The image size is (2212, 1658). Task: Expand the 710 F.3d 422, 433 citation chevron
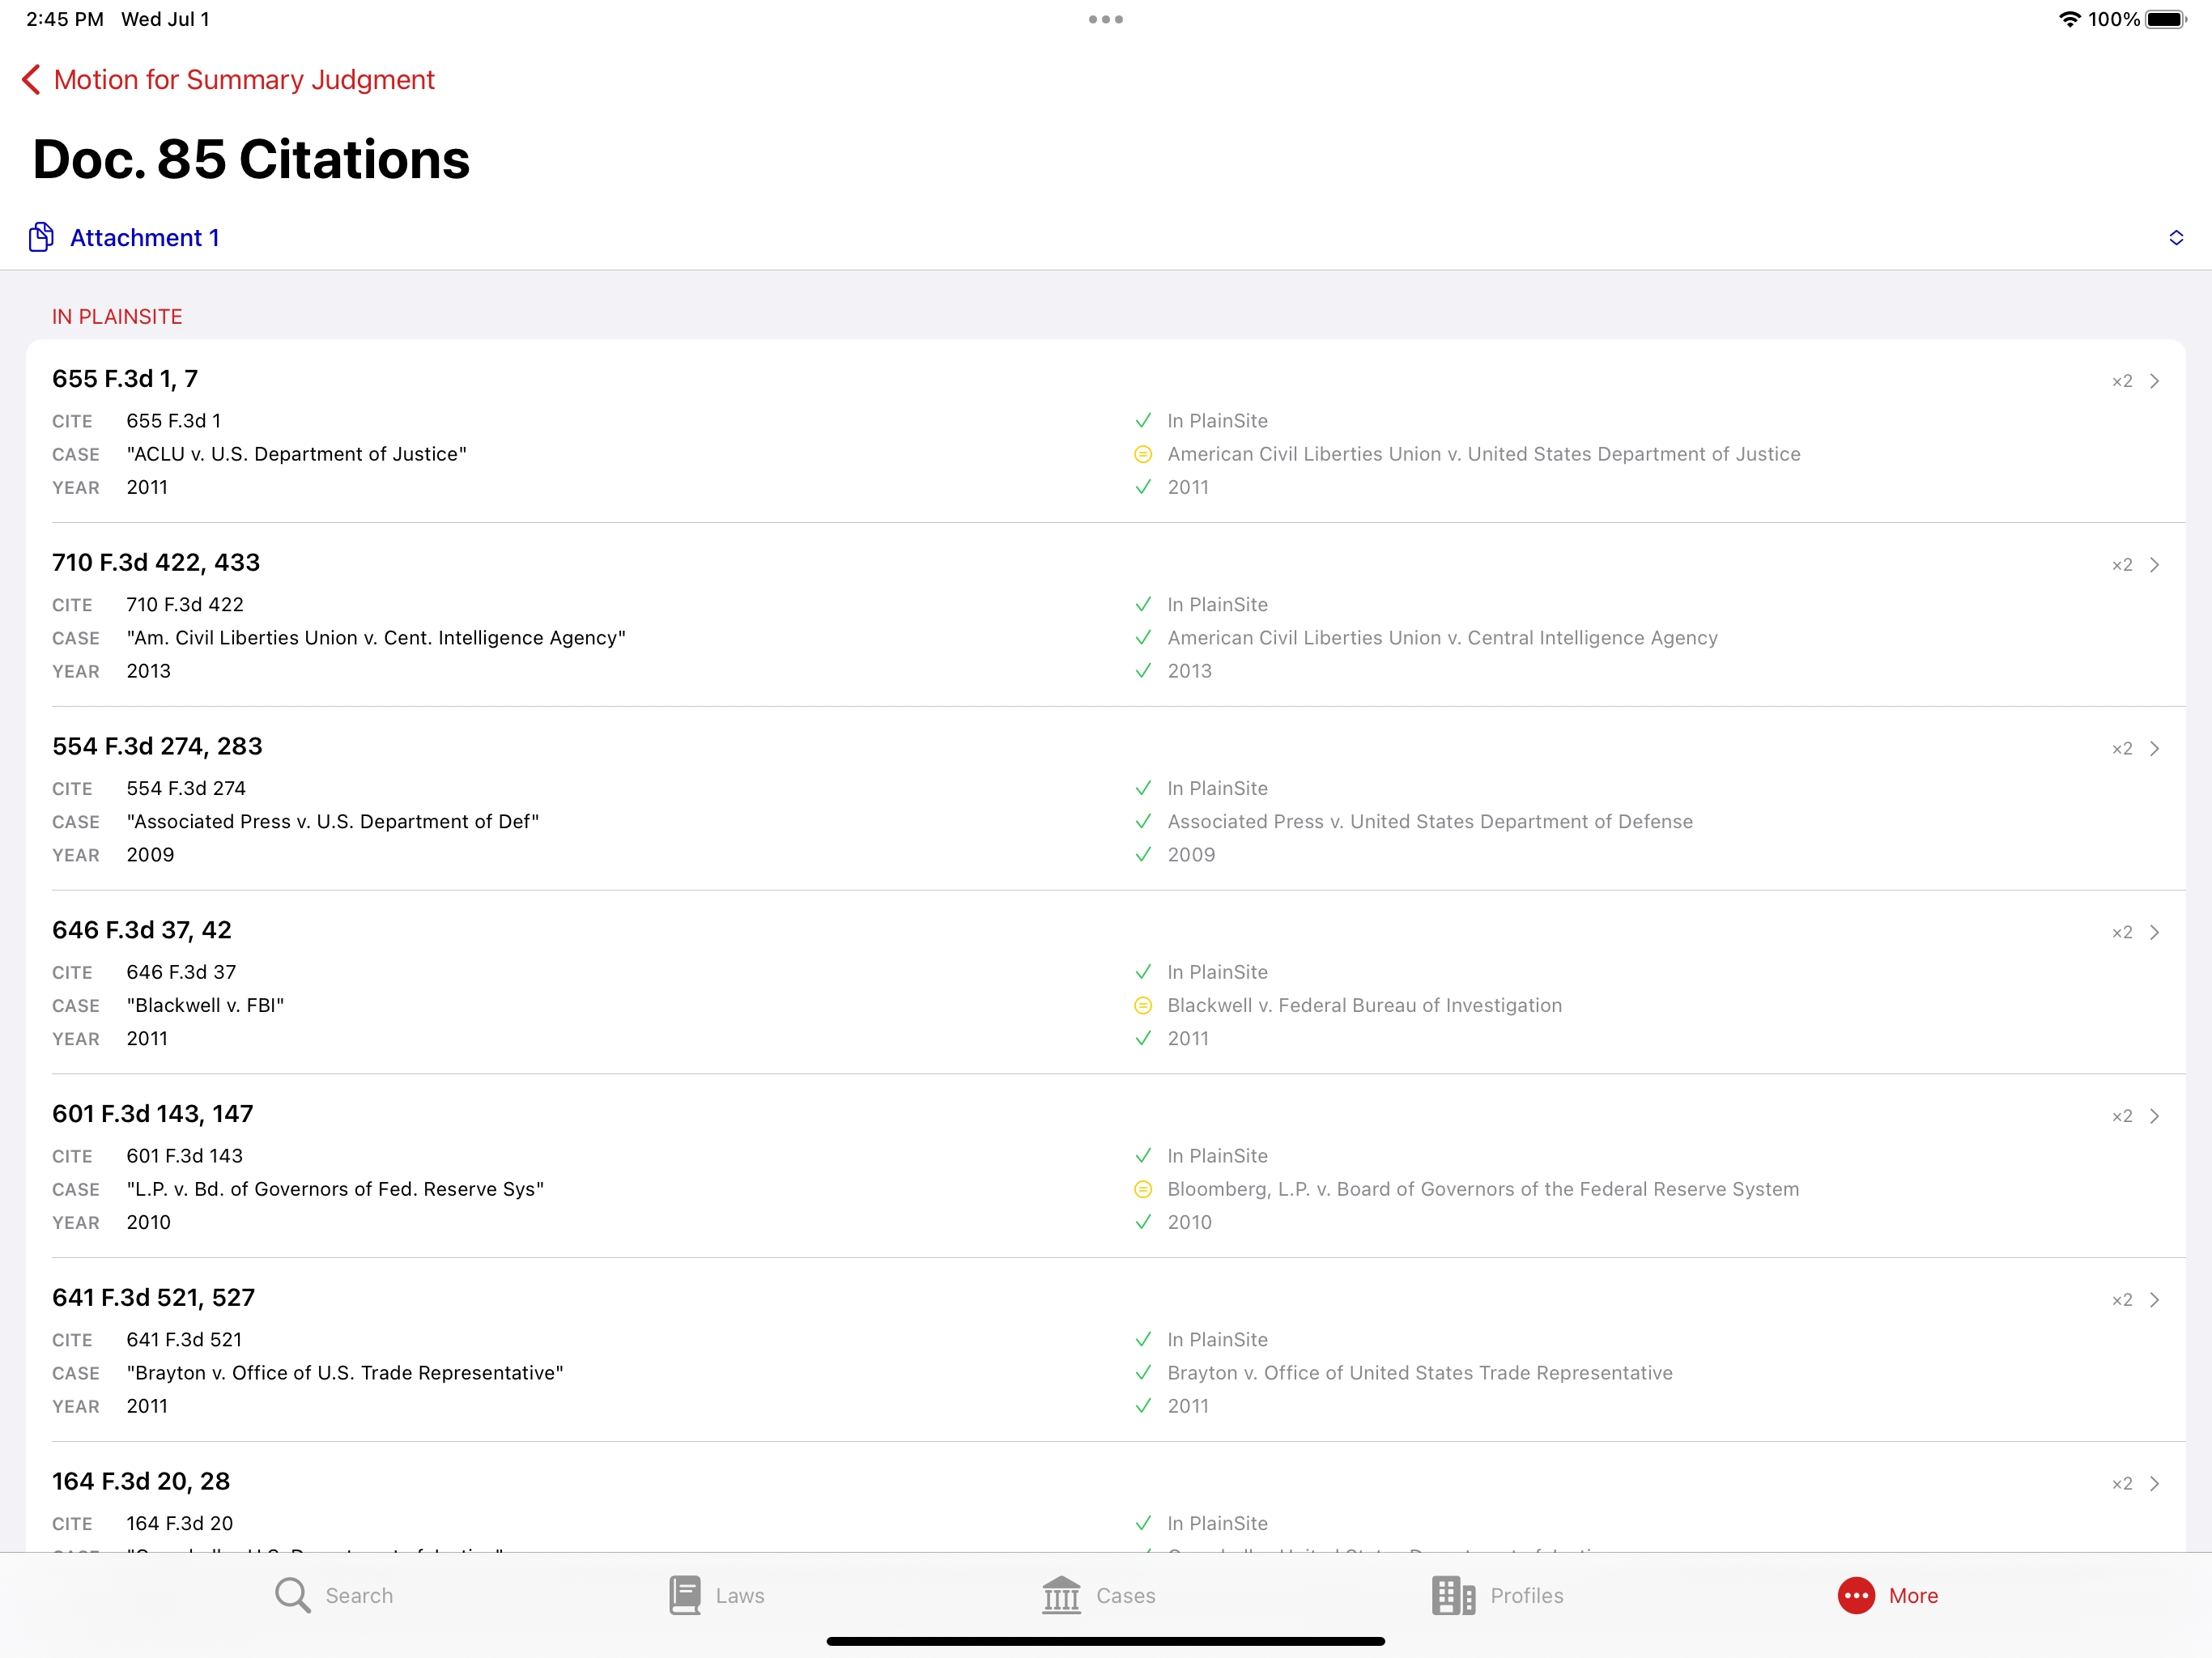pyautogui.click(x=2155, y=565)
